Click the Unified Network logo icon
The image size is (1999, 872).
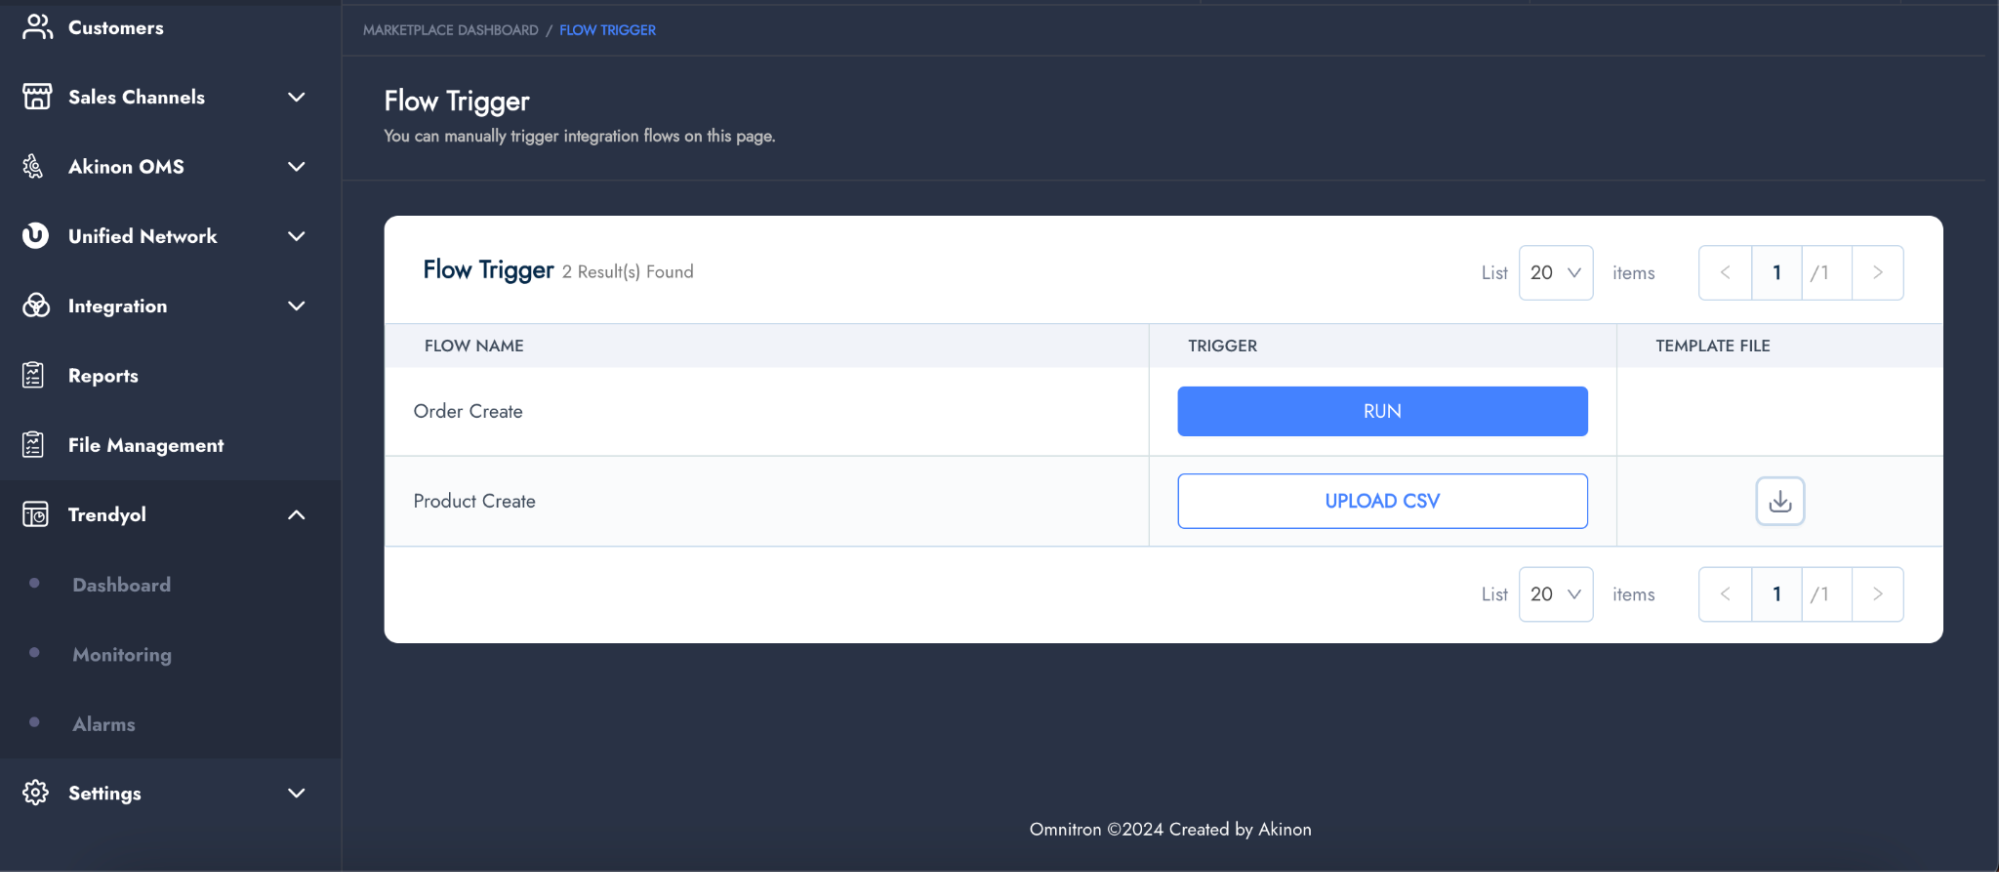(36, 236)
